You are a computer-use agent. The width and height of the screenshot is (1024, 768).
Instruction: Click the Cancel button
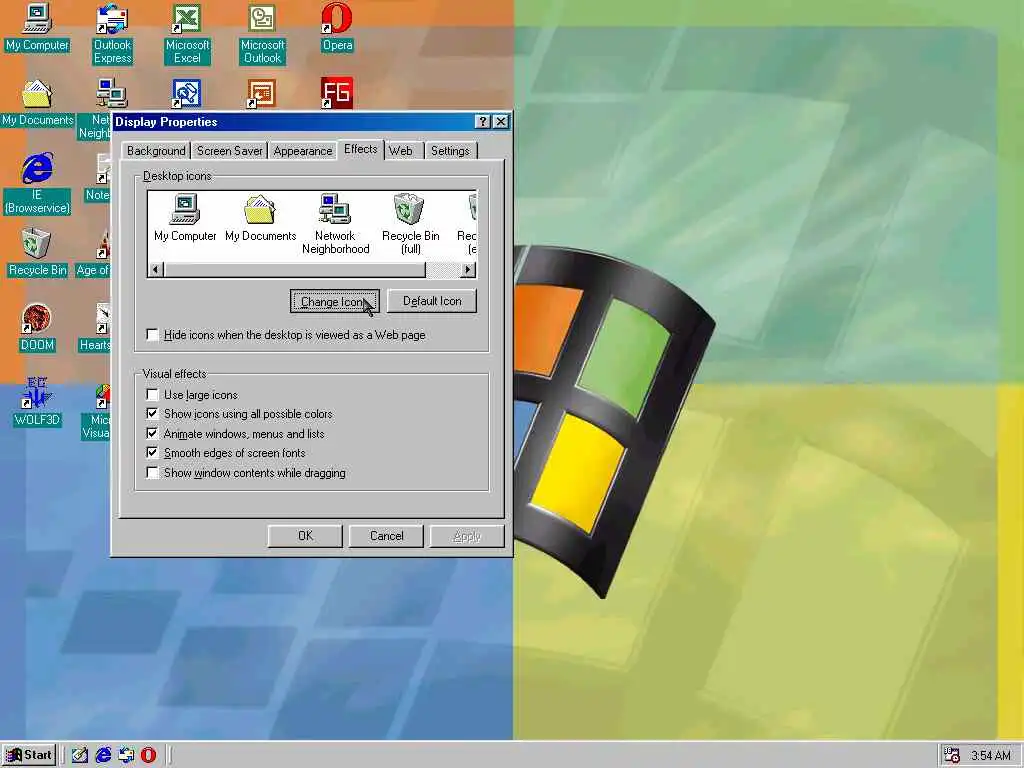click(387, 536)
